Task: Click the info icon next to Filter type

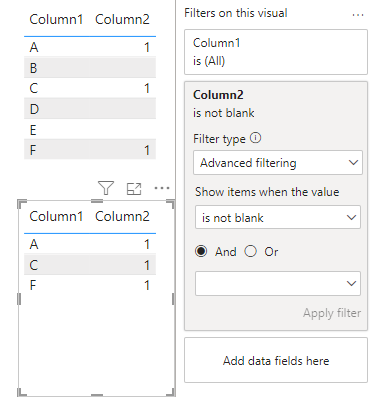Action: (255, 138)
